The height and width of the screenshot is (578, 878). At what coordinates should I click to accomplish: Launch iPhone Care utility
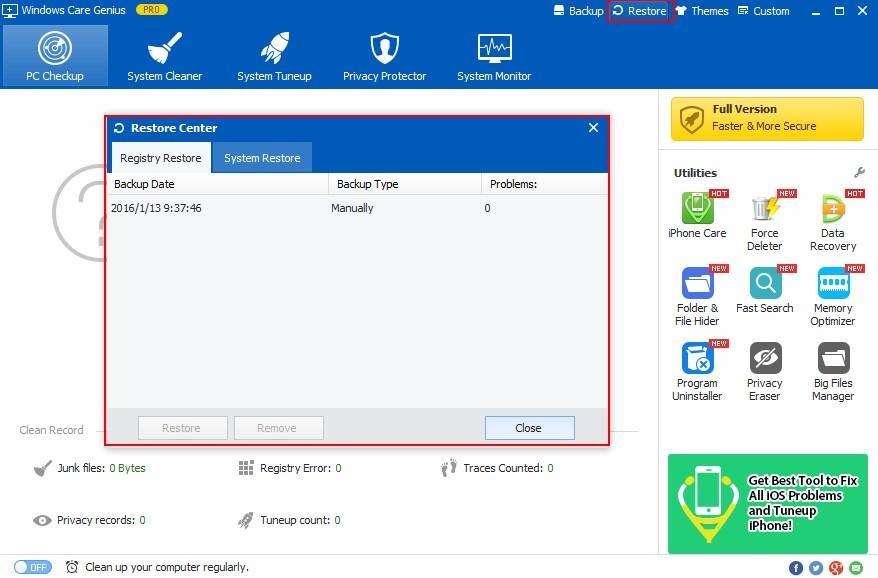click(697, 215)
